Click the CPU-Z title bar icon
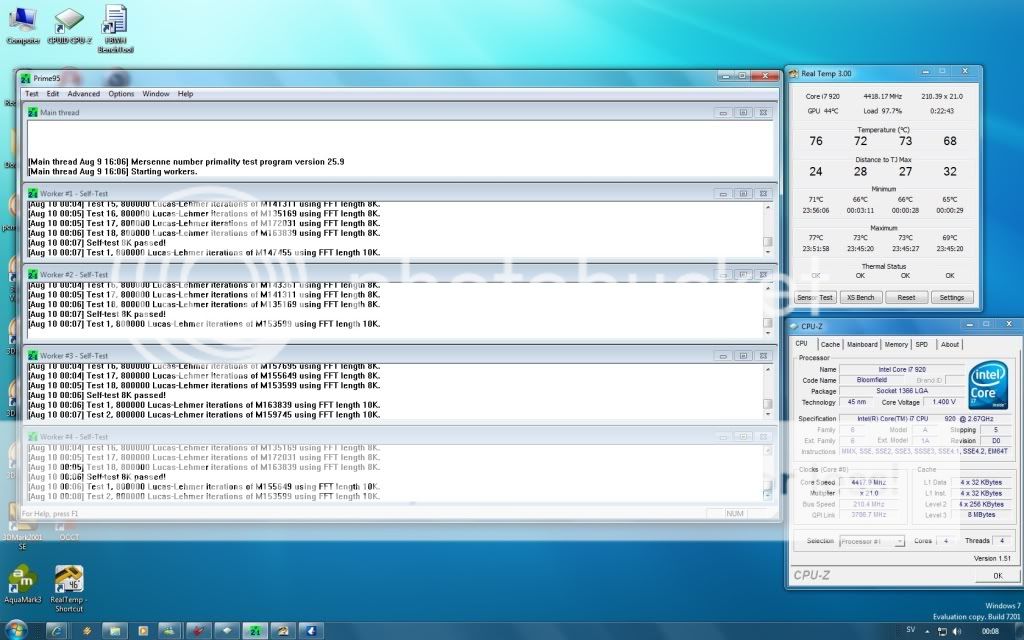The image size is (1024, 640). [793, 326]
